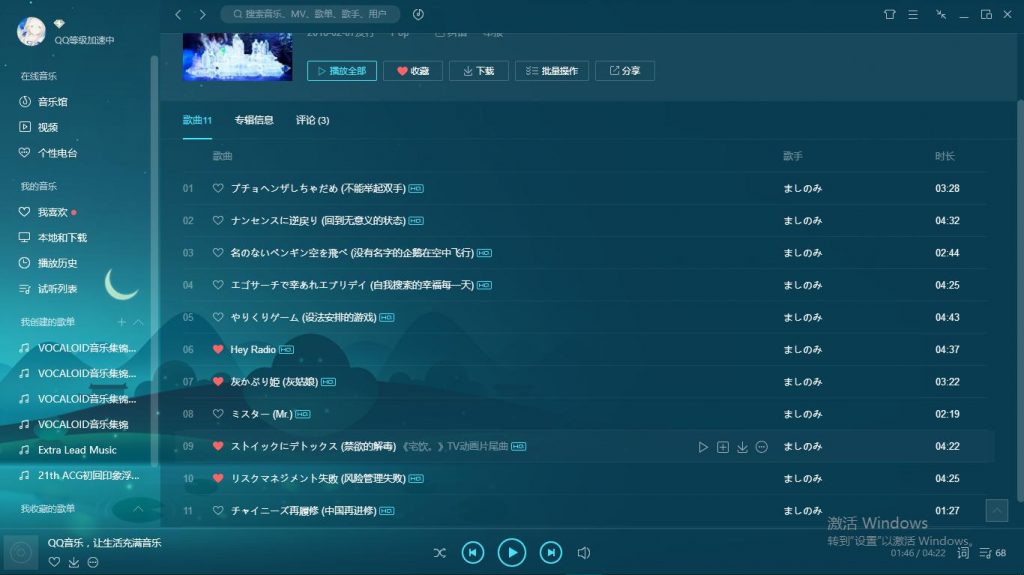1024x575 pixels.
Task: Play track 09 with row play icon
Action: pyautogui.click(x=703, y=447)
